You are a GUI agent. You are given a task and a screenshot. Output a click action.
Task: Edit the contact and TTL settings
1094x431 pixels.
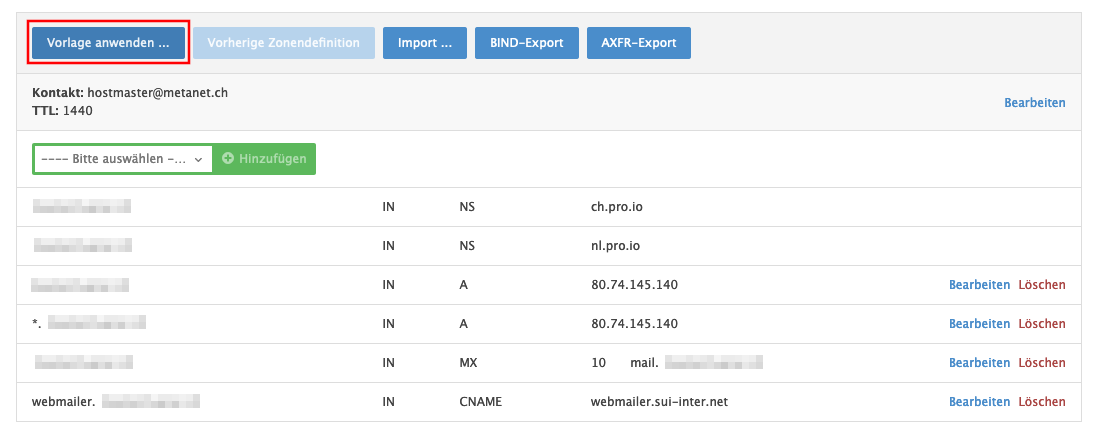tap(1034, 102)
